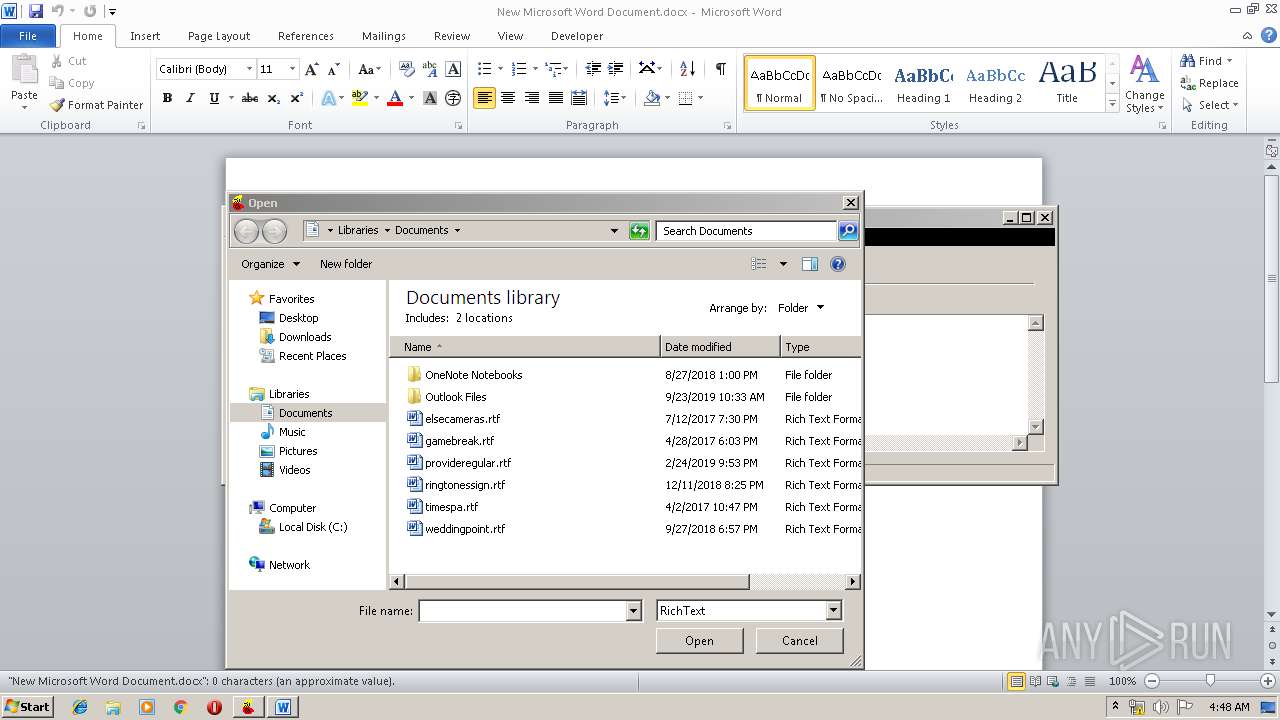
Task: Switch to Full Screen Reading view
Action: 1035,681
